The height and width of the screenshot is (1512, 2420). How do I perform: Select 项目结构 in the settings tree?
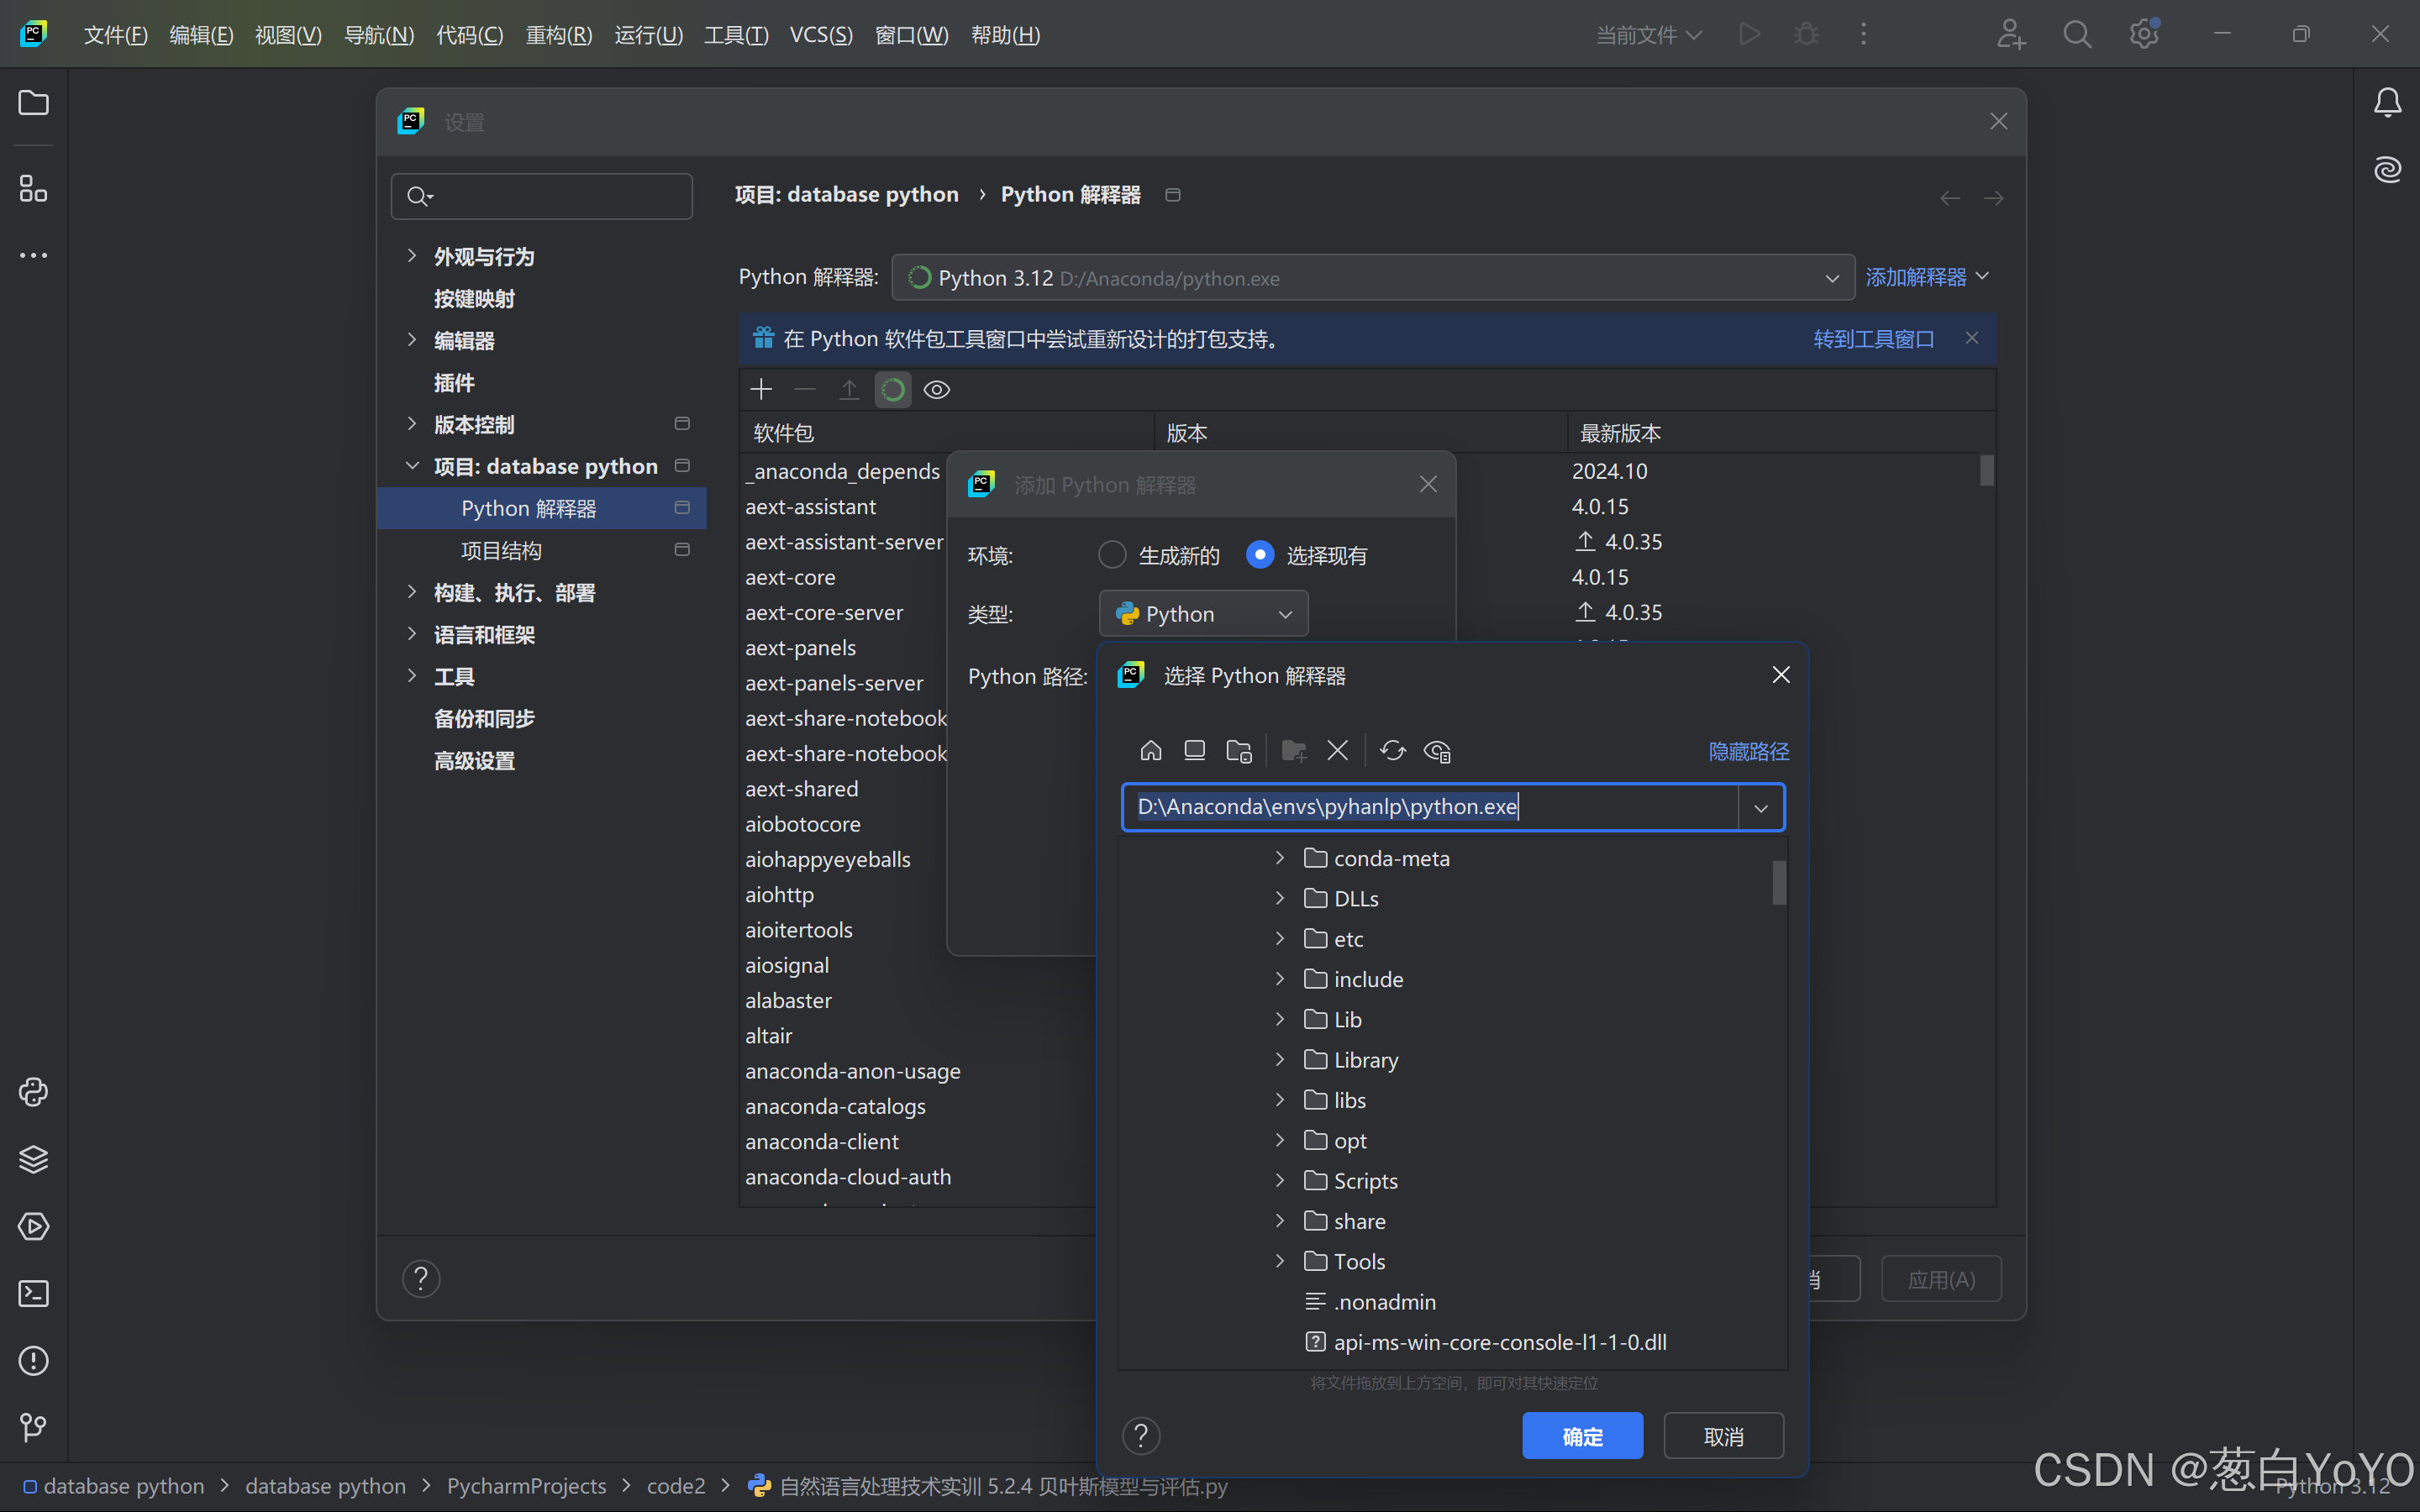501,550
